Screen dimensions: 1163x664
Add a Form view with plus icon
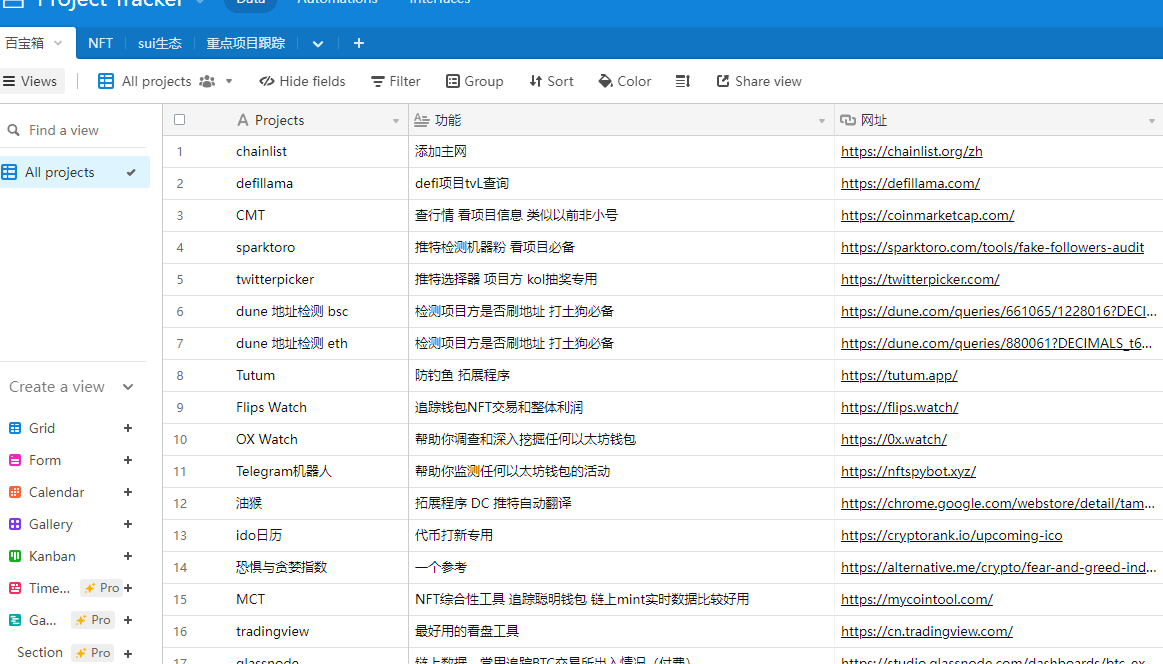tap(128, 460)
